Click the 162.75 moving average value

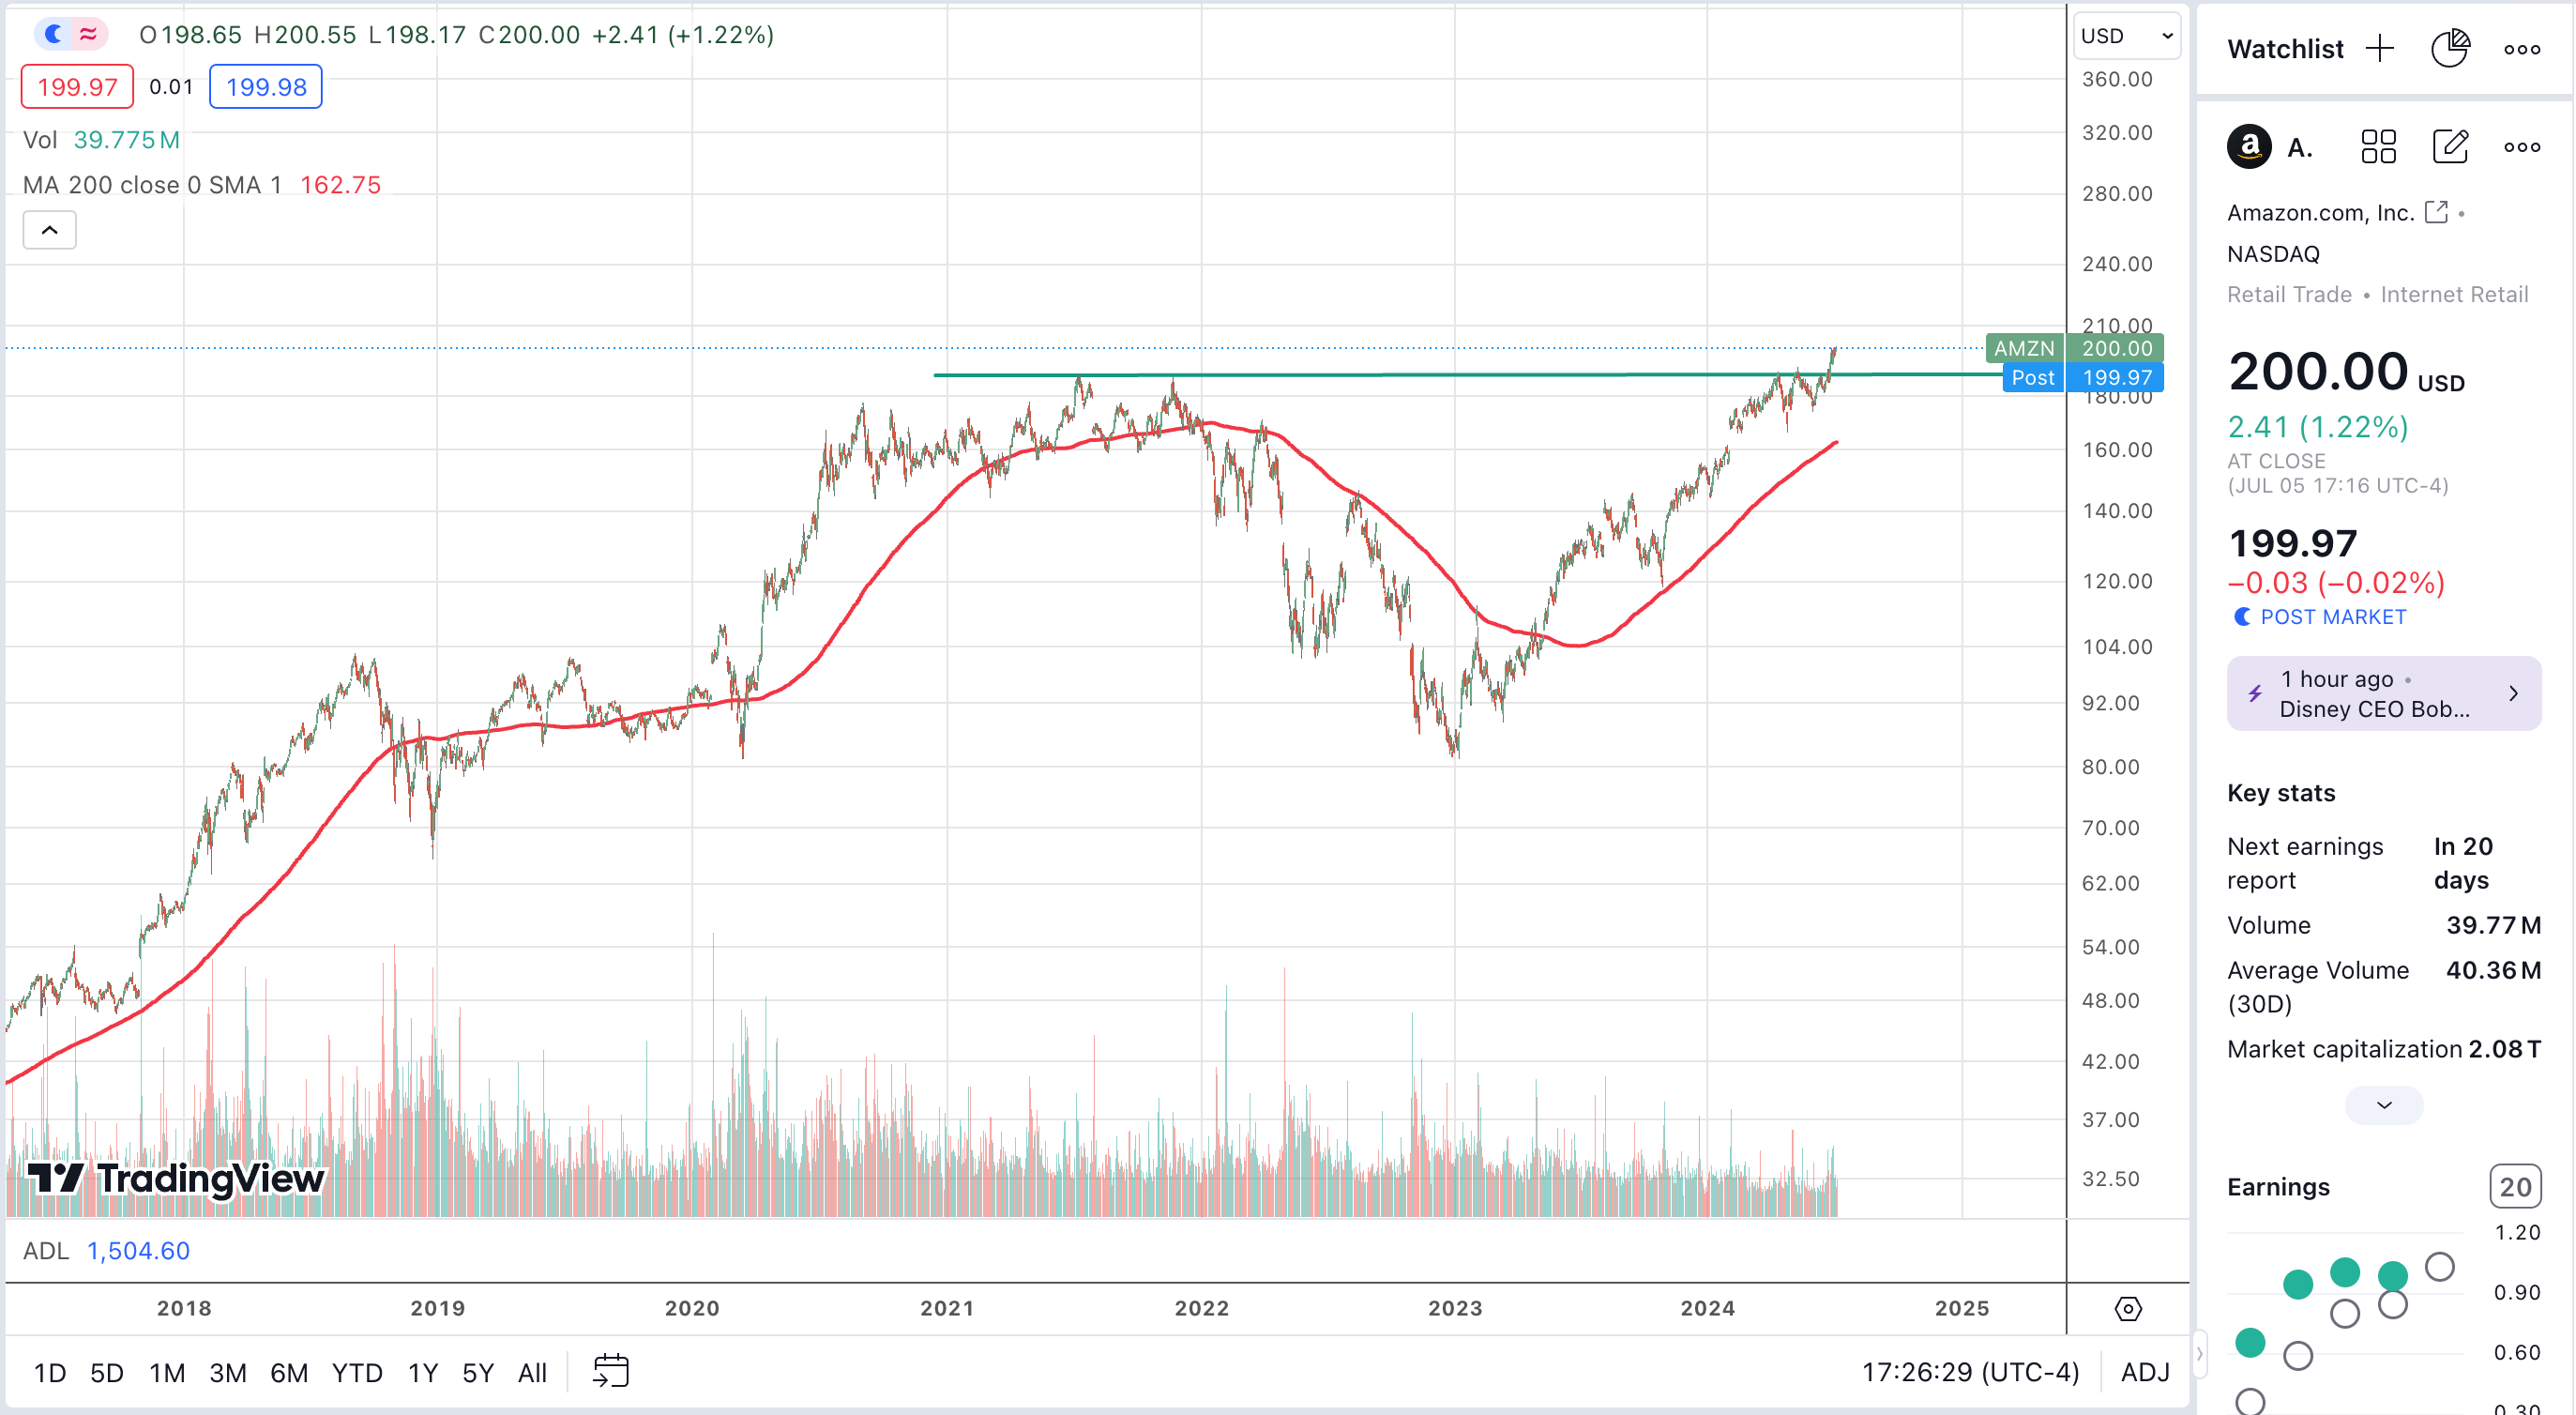click(x=340, y=185)
